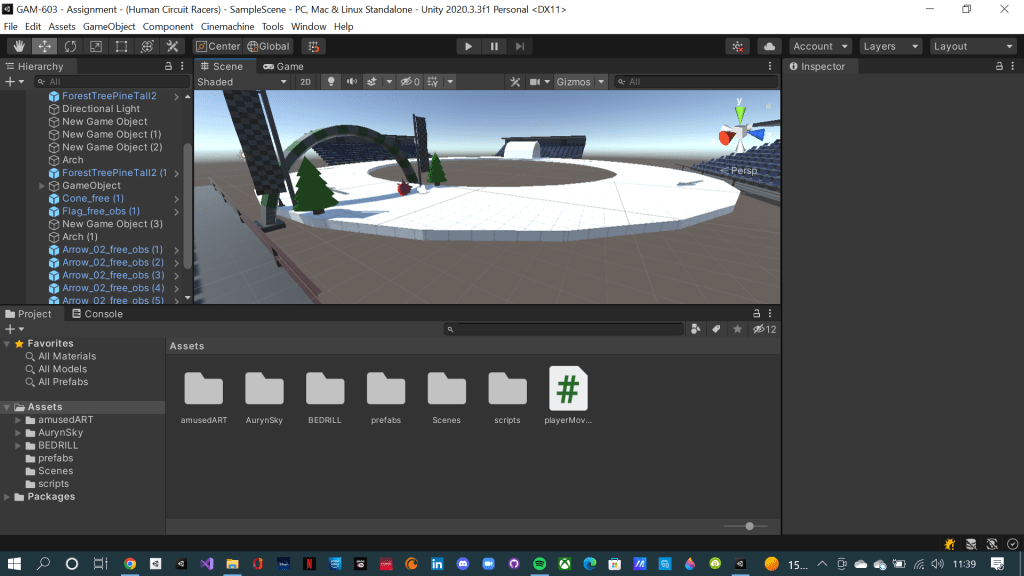Switch to the Game tab
Image resolution: width=1024 pixels, height=576 pixels.
[x=283, y=66]
